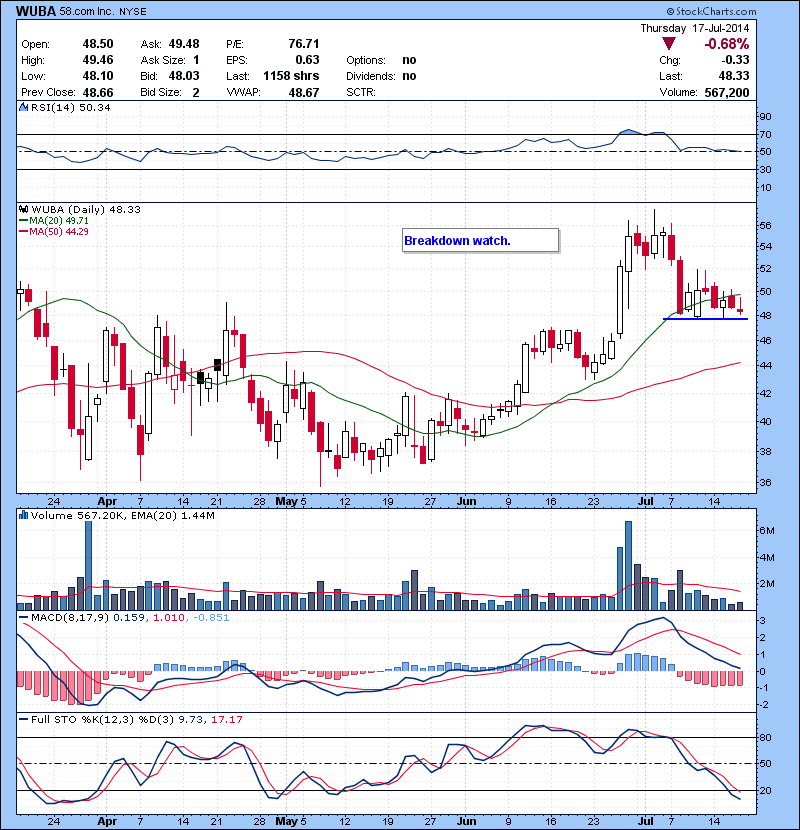Click the MACD(8,17,9) indicator label
The width and height of the screenshot is (800, 830).
point(70,617)
